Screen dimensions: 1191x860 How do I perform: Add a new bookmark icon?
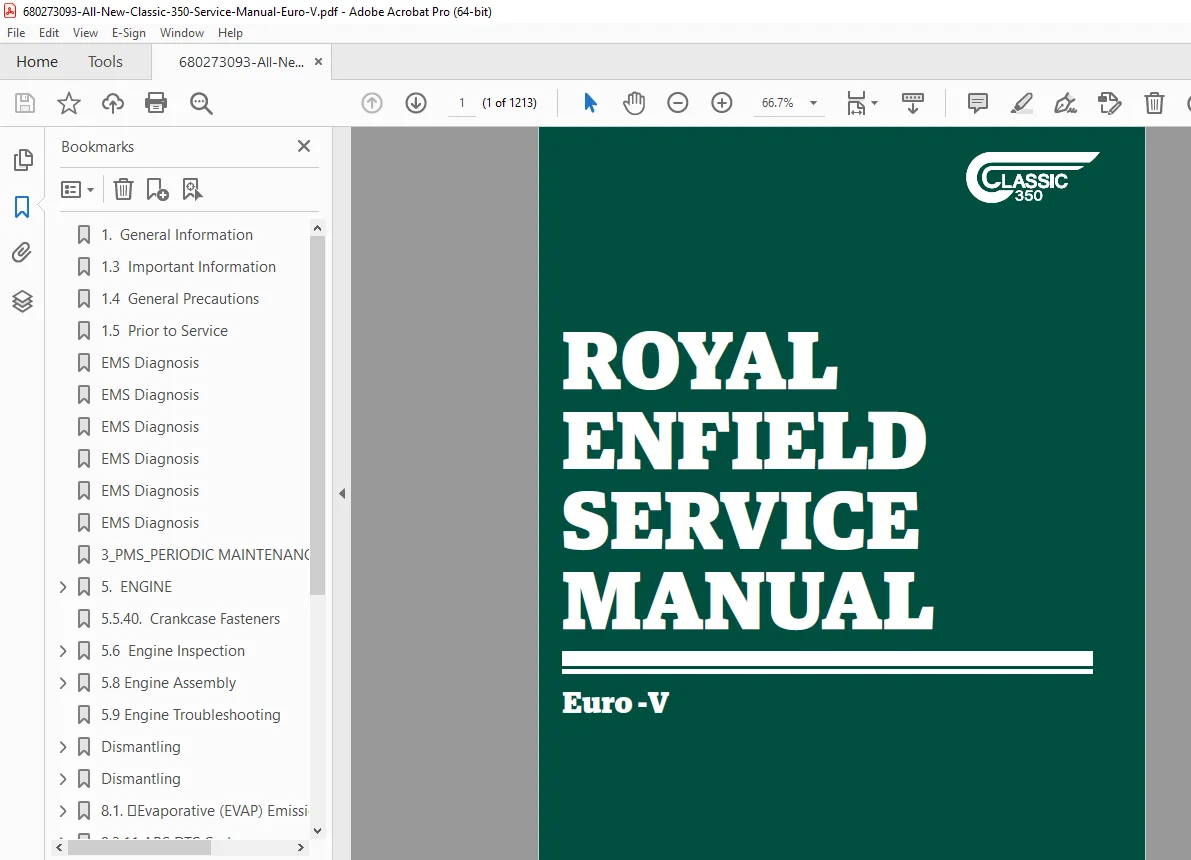tap(157, 189)
